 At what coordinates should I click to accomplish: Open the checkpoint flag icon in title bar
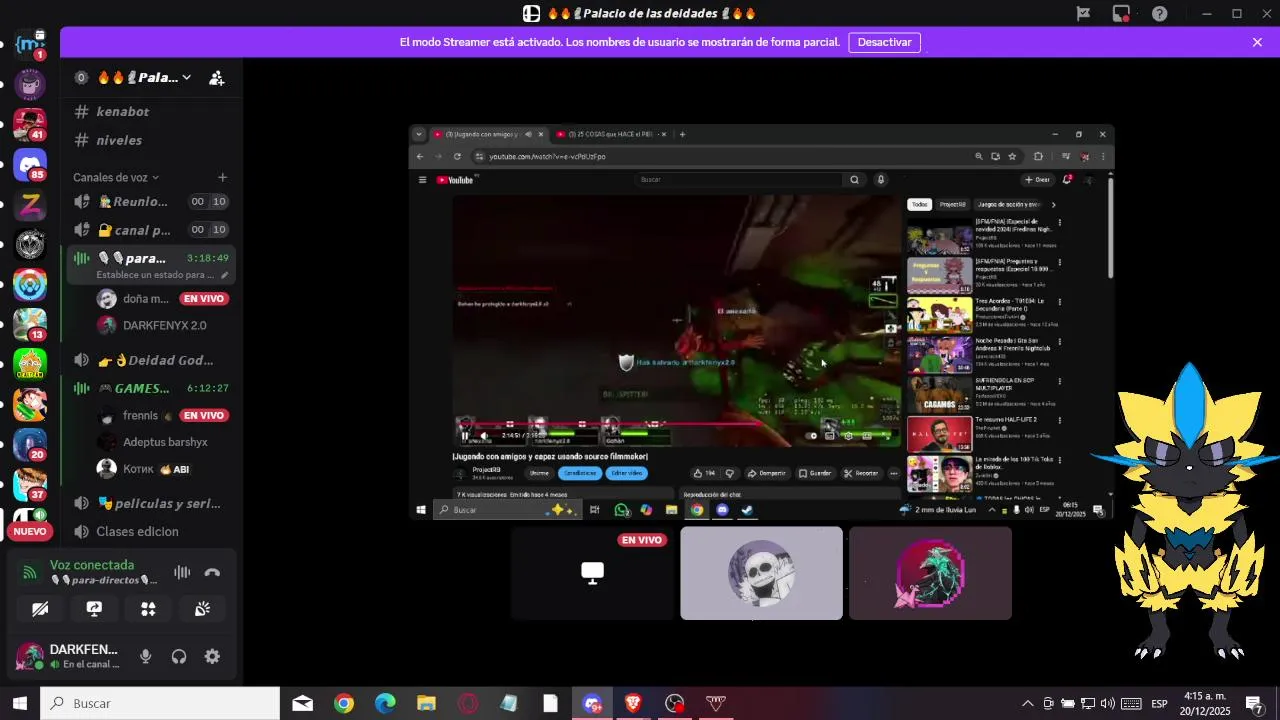coord(1083,13)
